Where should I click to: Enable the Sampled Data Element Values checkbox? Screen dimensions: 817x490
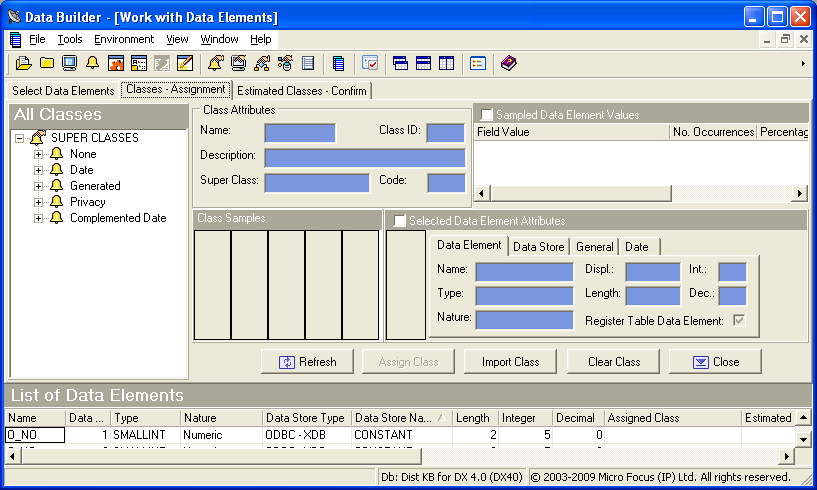487,115
